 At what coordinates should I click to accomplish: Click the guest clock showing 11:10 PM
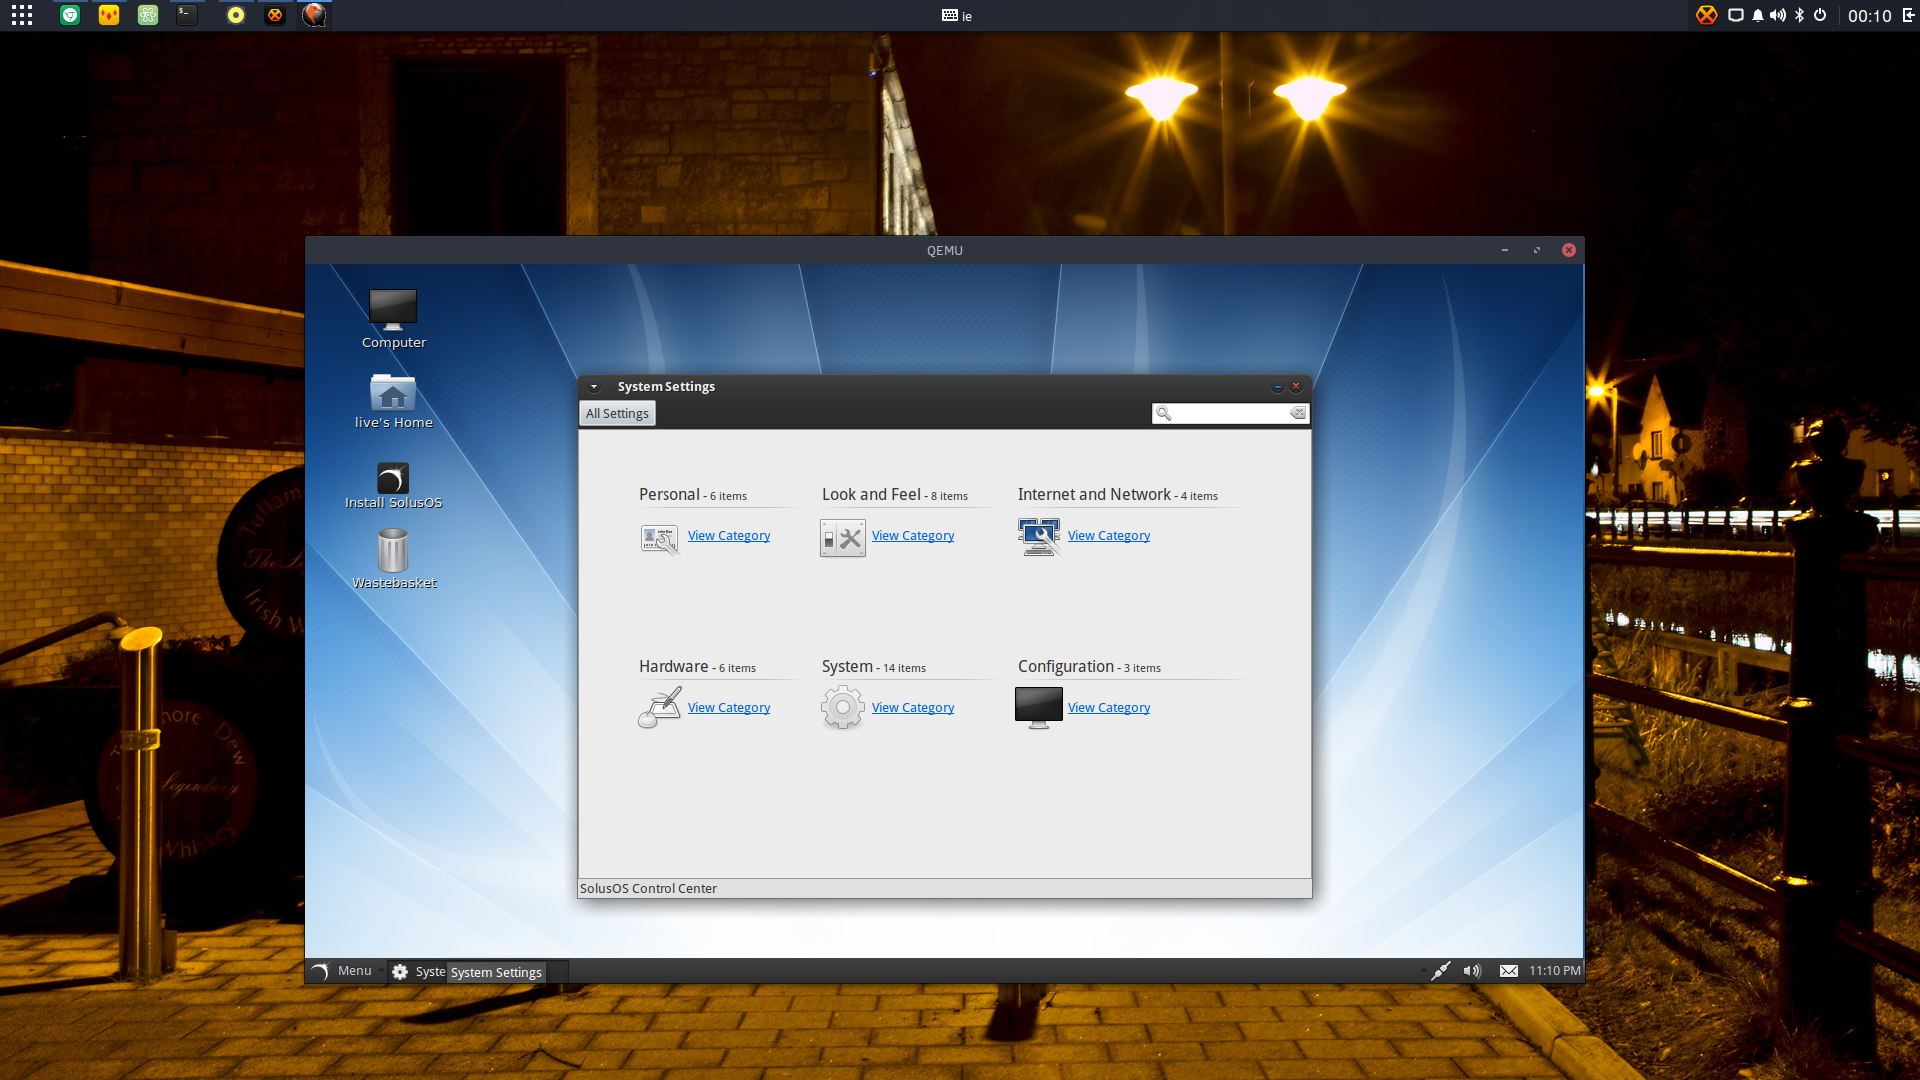[1555, 971]
